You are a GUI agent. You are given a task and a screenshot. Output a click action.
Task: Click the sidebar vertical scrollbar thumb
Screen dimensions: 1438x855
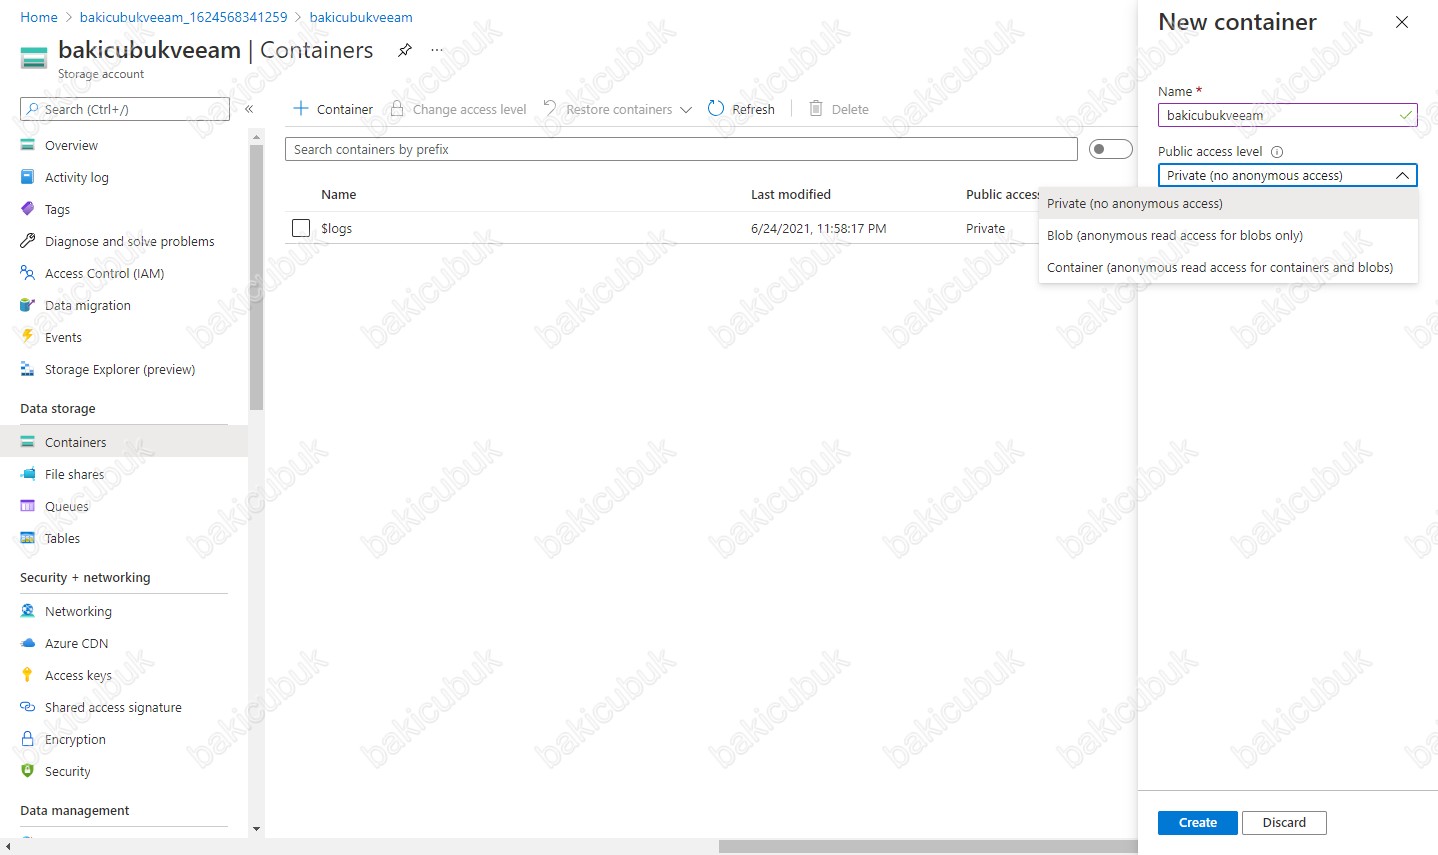coord(257,278)
